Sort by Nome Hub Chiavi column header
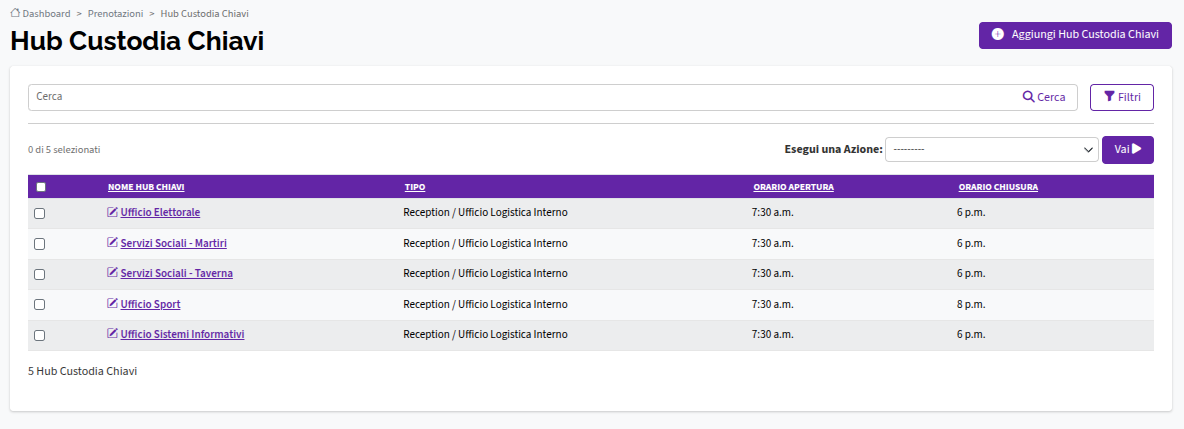This screenshot has height=429, width=1184. tap(146, 187)
